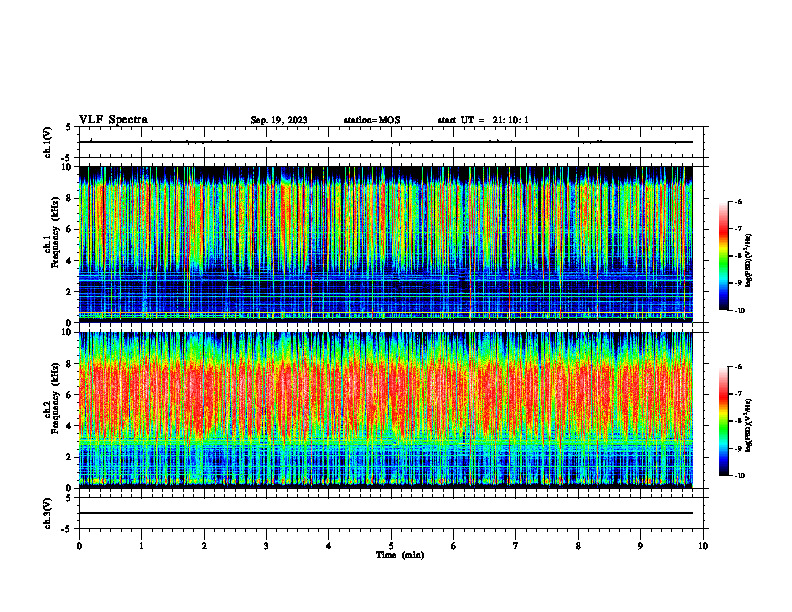The height and width of the screenshot is (612, 792).
Task: Click the "ch.3(V)" axis label
Action: coord(48,513)
